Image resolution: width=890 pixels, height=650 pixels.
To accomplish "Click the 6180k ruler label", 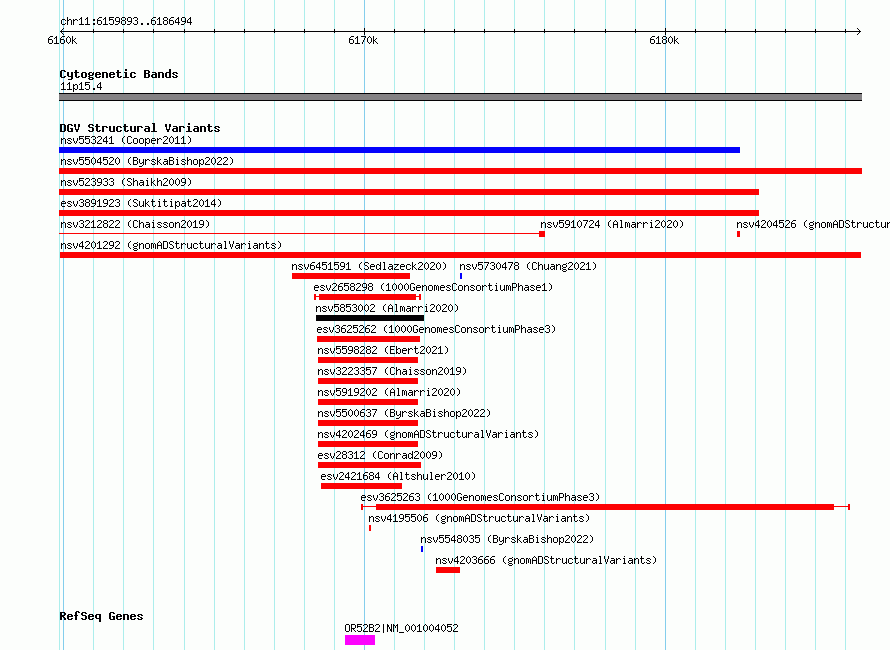I will coord(664,40).
